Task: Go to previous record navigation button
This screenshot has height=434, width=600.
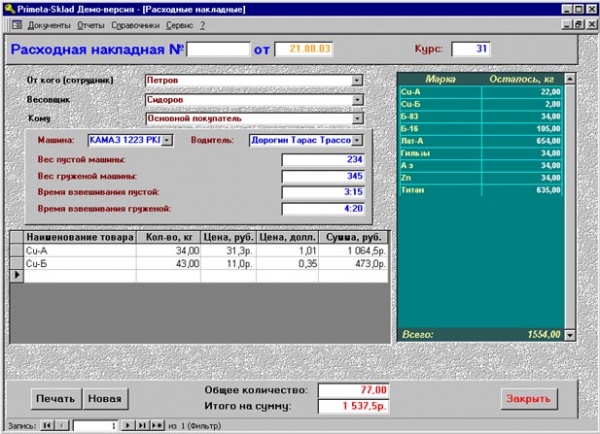Action: click(62, 425)
